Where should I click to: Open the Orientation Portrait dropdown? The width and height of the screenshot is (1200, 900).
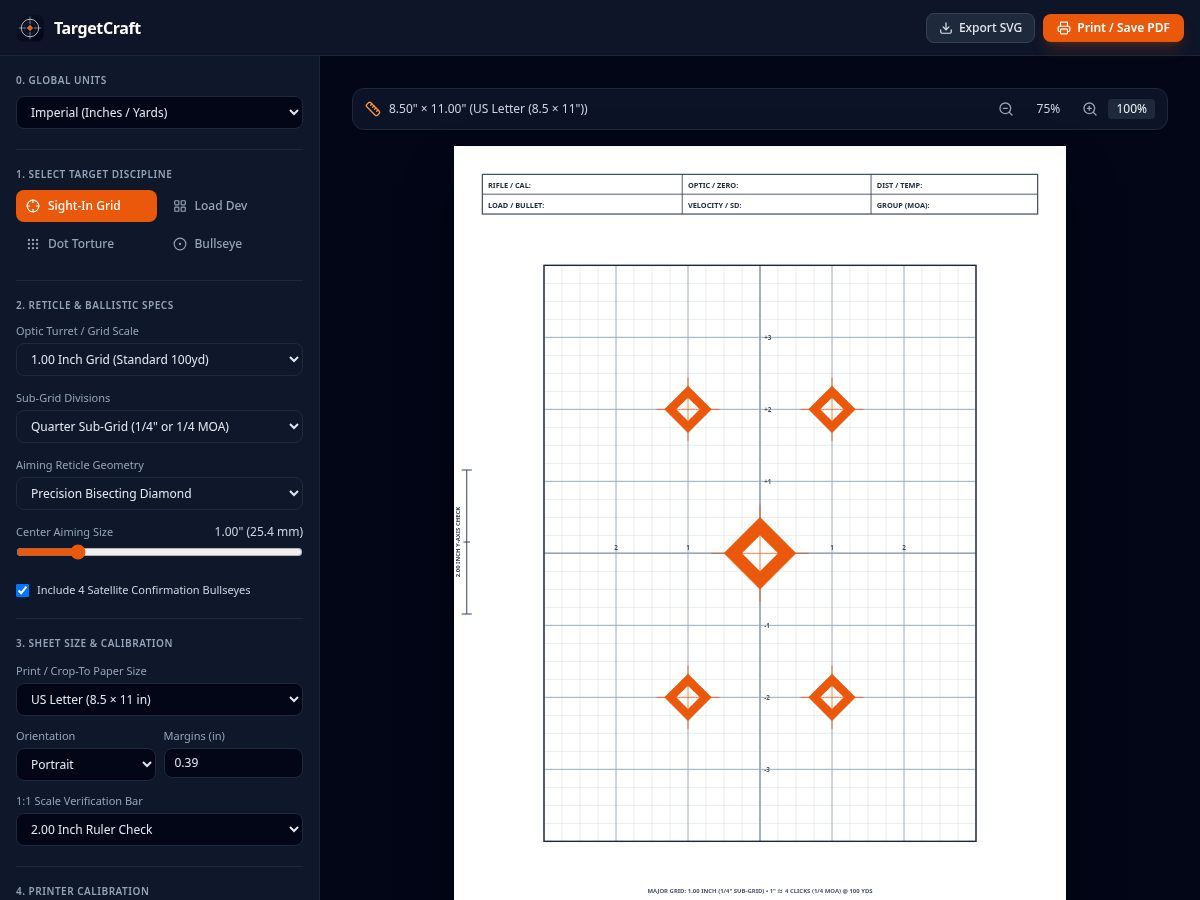86,764
